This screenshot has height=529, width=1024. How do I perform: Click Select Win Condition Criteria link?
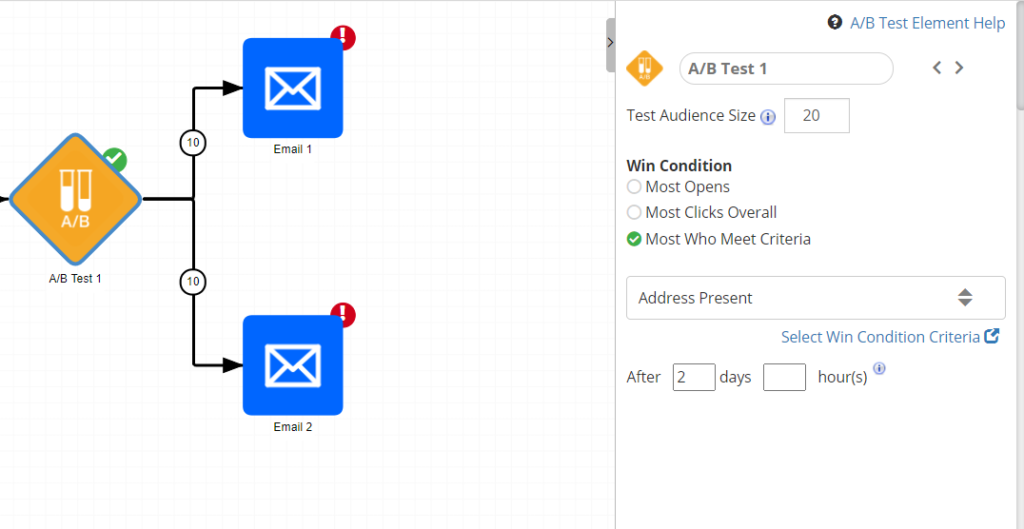[880, 337]
